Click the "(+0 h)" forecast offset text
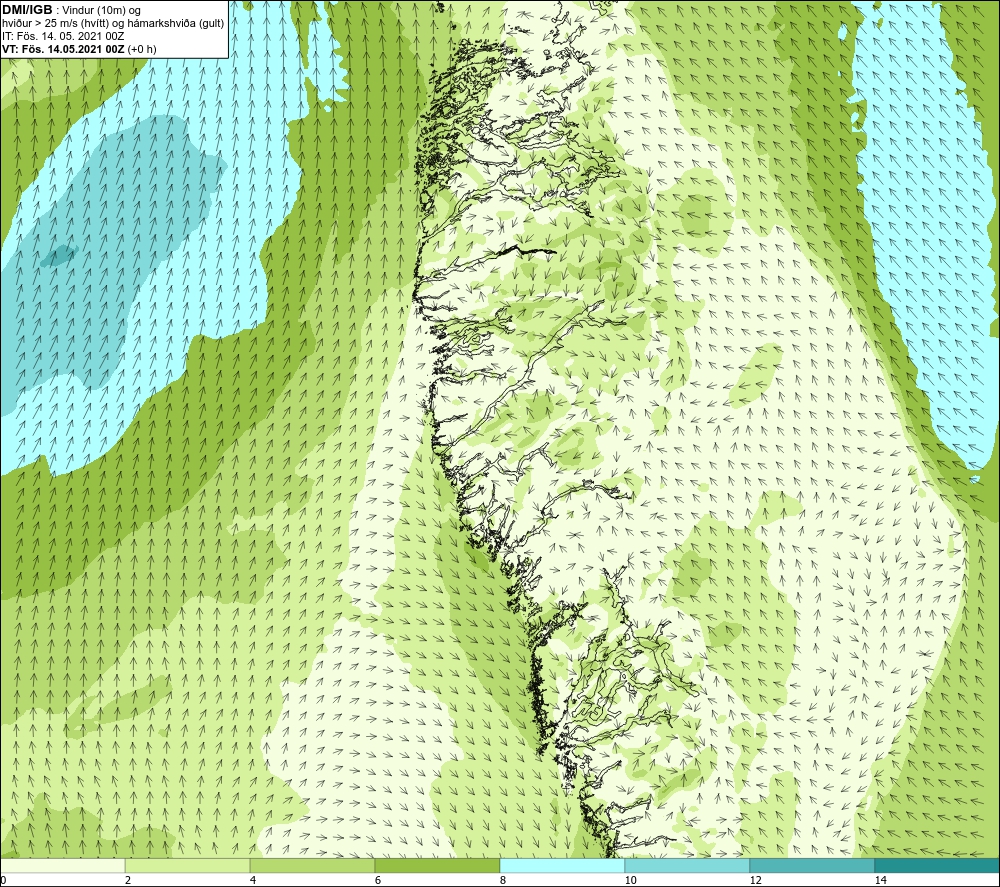The image size is (1000, 887). (142, 49)
